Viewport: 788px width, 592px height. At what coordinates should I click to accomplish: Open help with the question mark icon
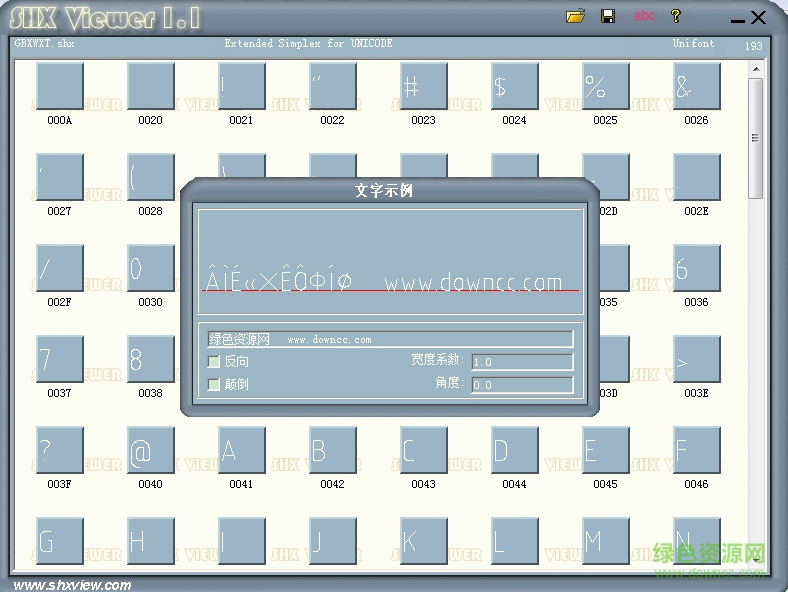(676, 16)
